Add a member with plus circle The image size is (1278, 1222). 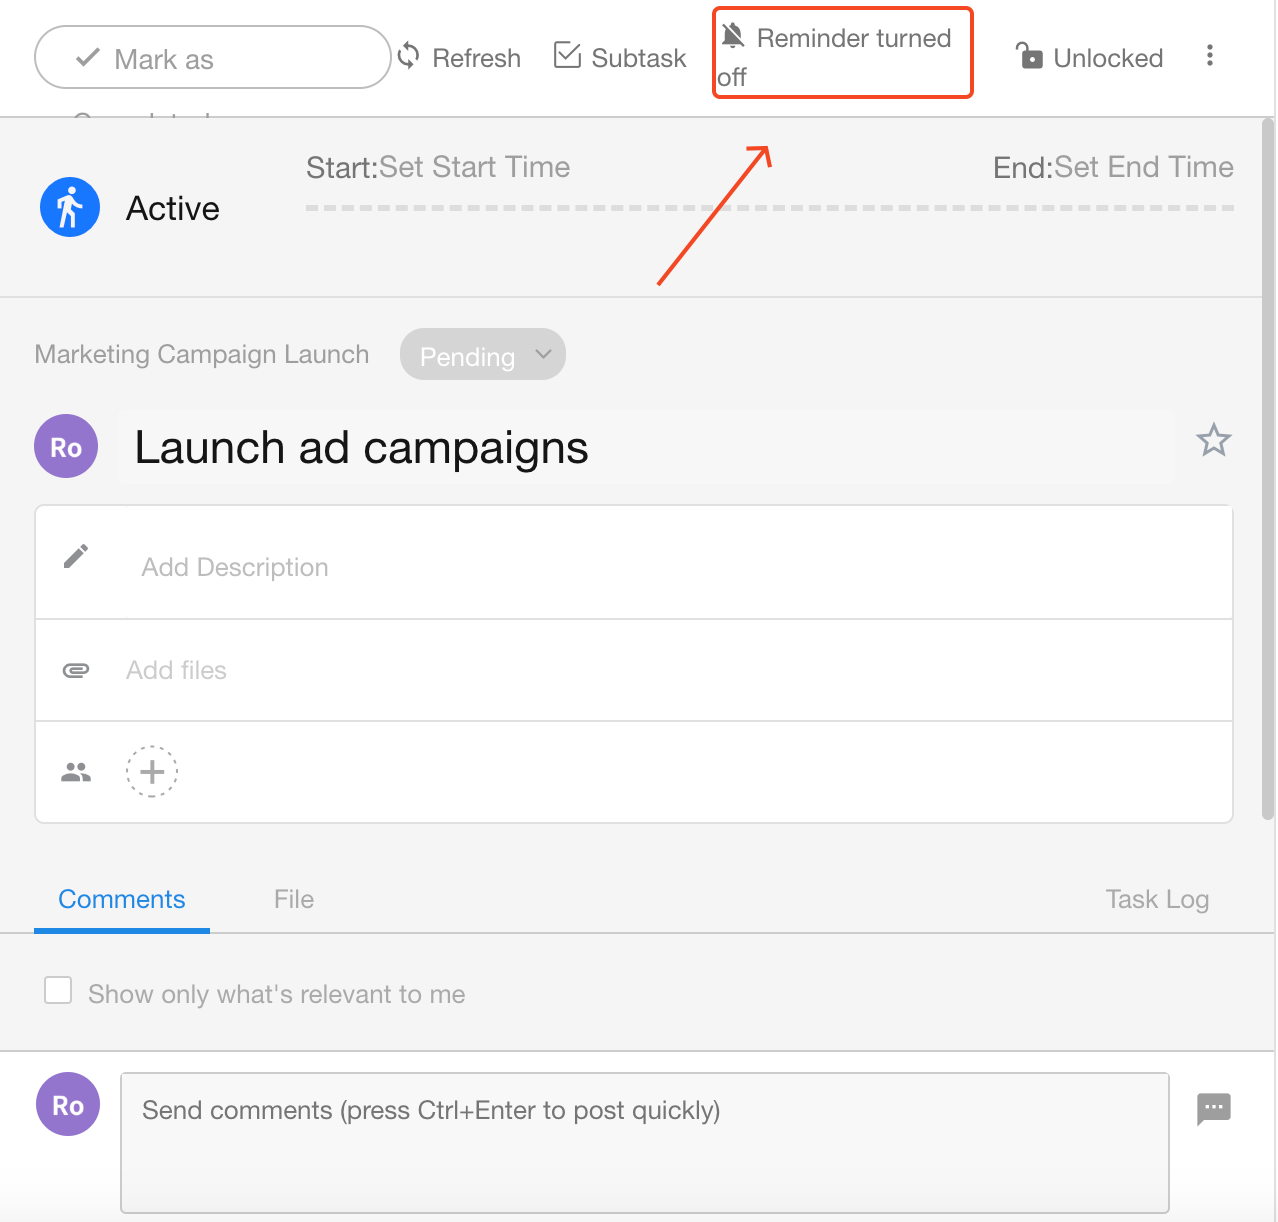point(152,772)
